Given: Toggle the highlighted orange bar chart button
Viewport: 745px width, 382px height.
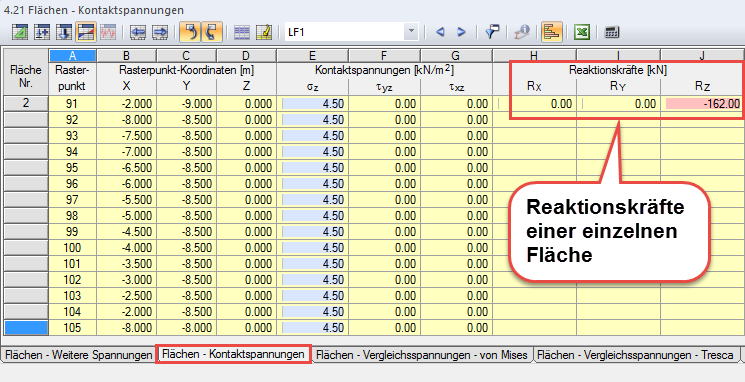Looking at the screenshot, I should tap(552, 32).
